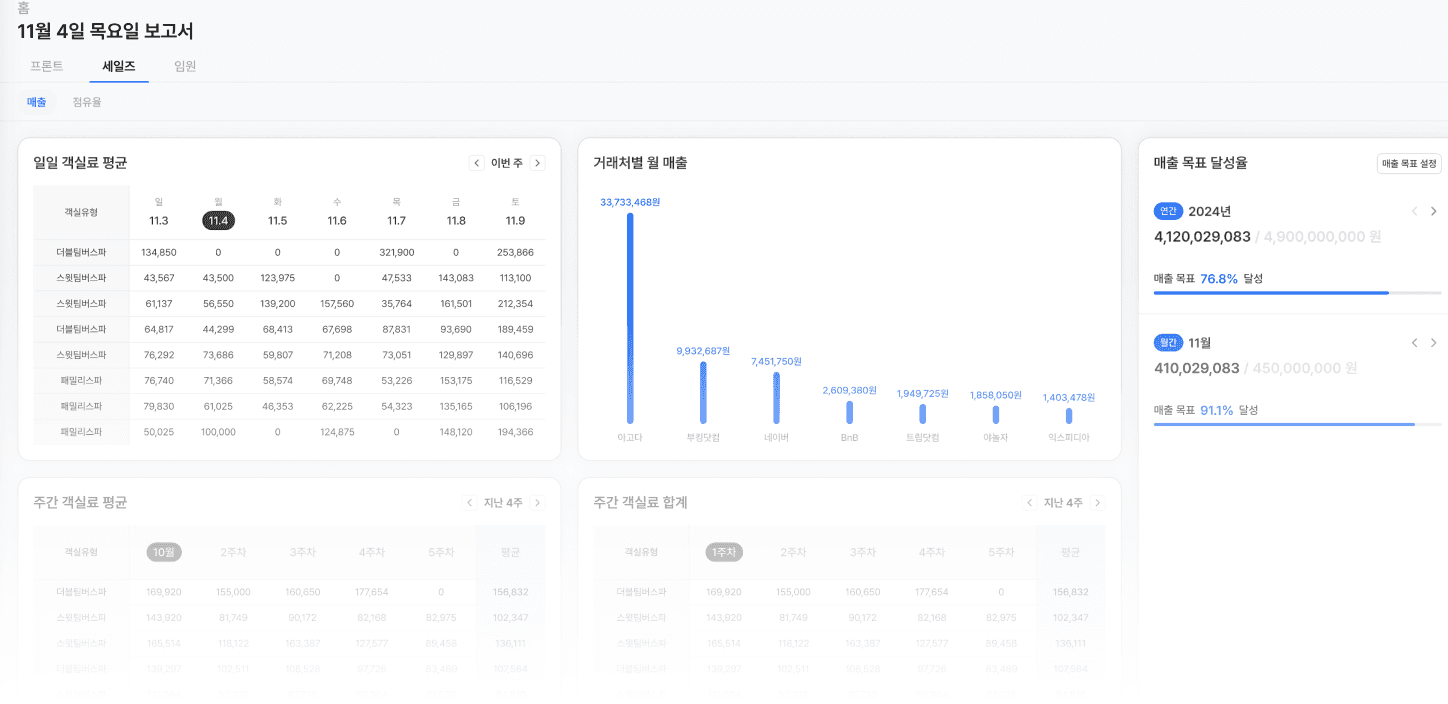
Task: Click the 11월 4일 목요일 보고서 title
Action: click(x=106, y=31)
